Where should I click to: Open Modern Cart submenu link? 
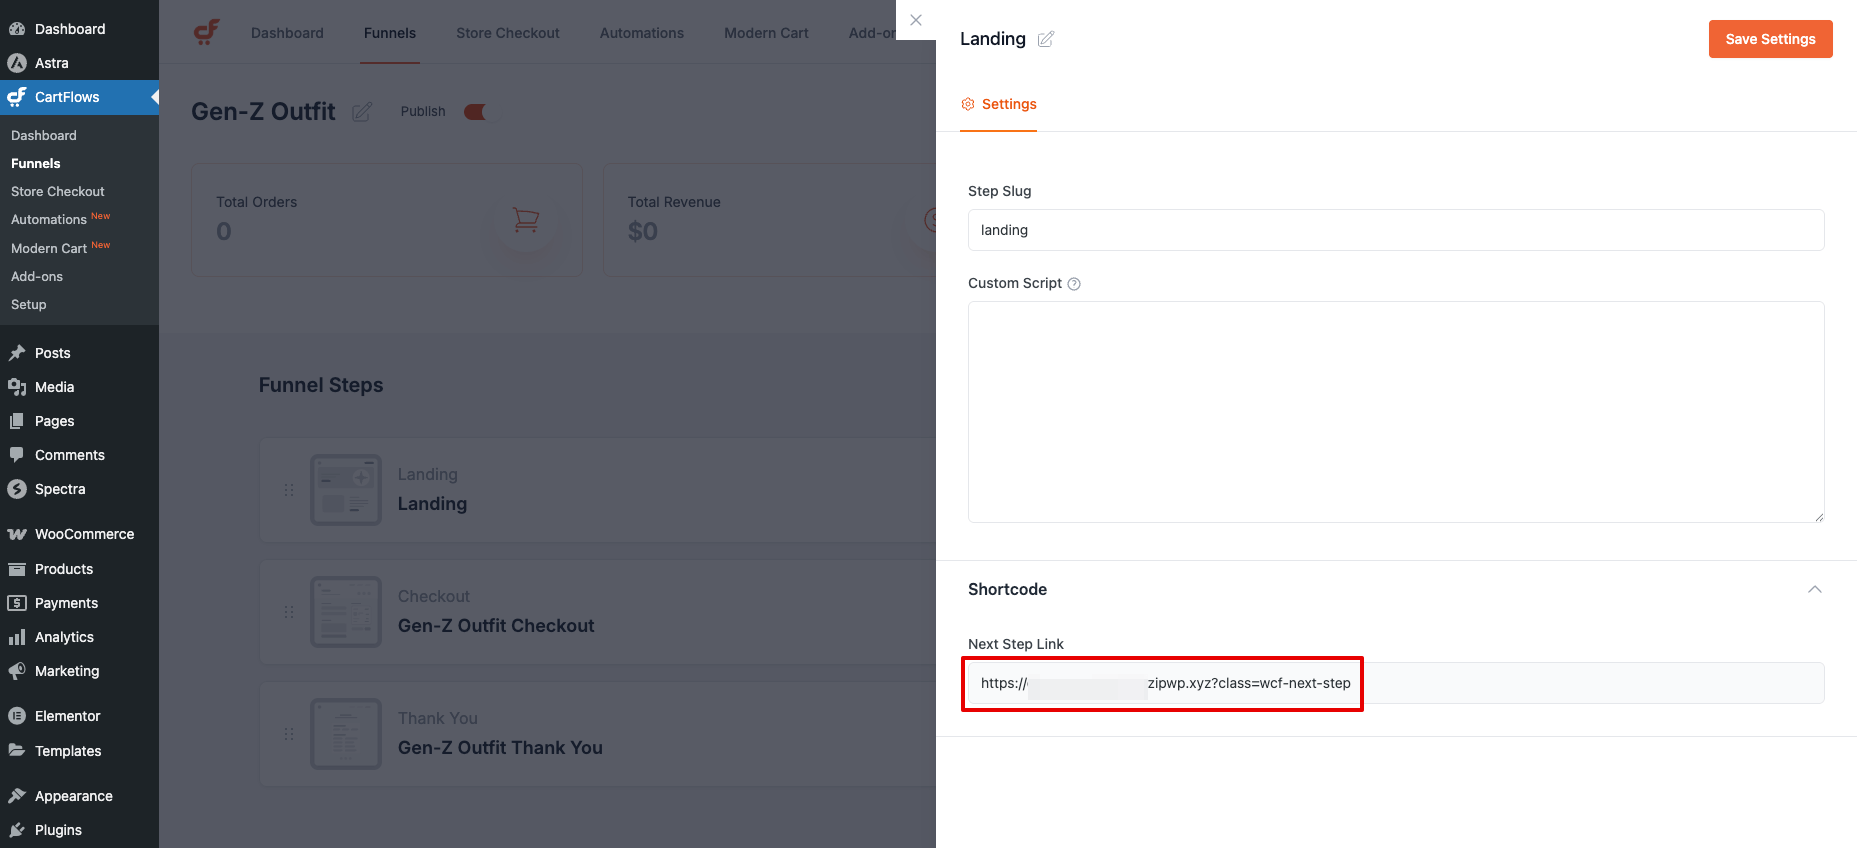point(49,248)
